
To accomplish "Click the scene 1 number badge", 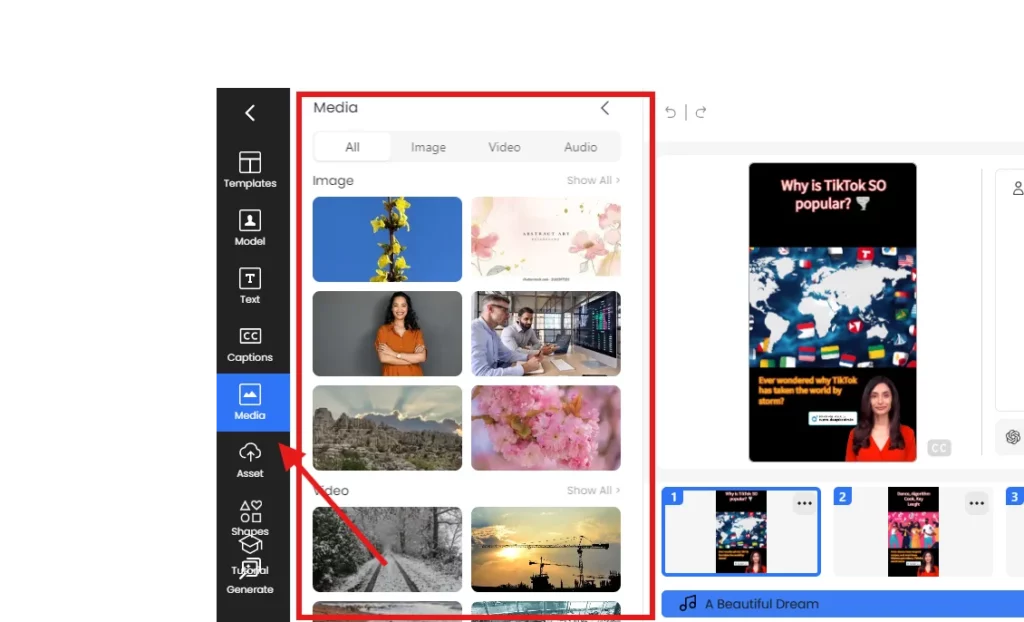I will (674, 497).
